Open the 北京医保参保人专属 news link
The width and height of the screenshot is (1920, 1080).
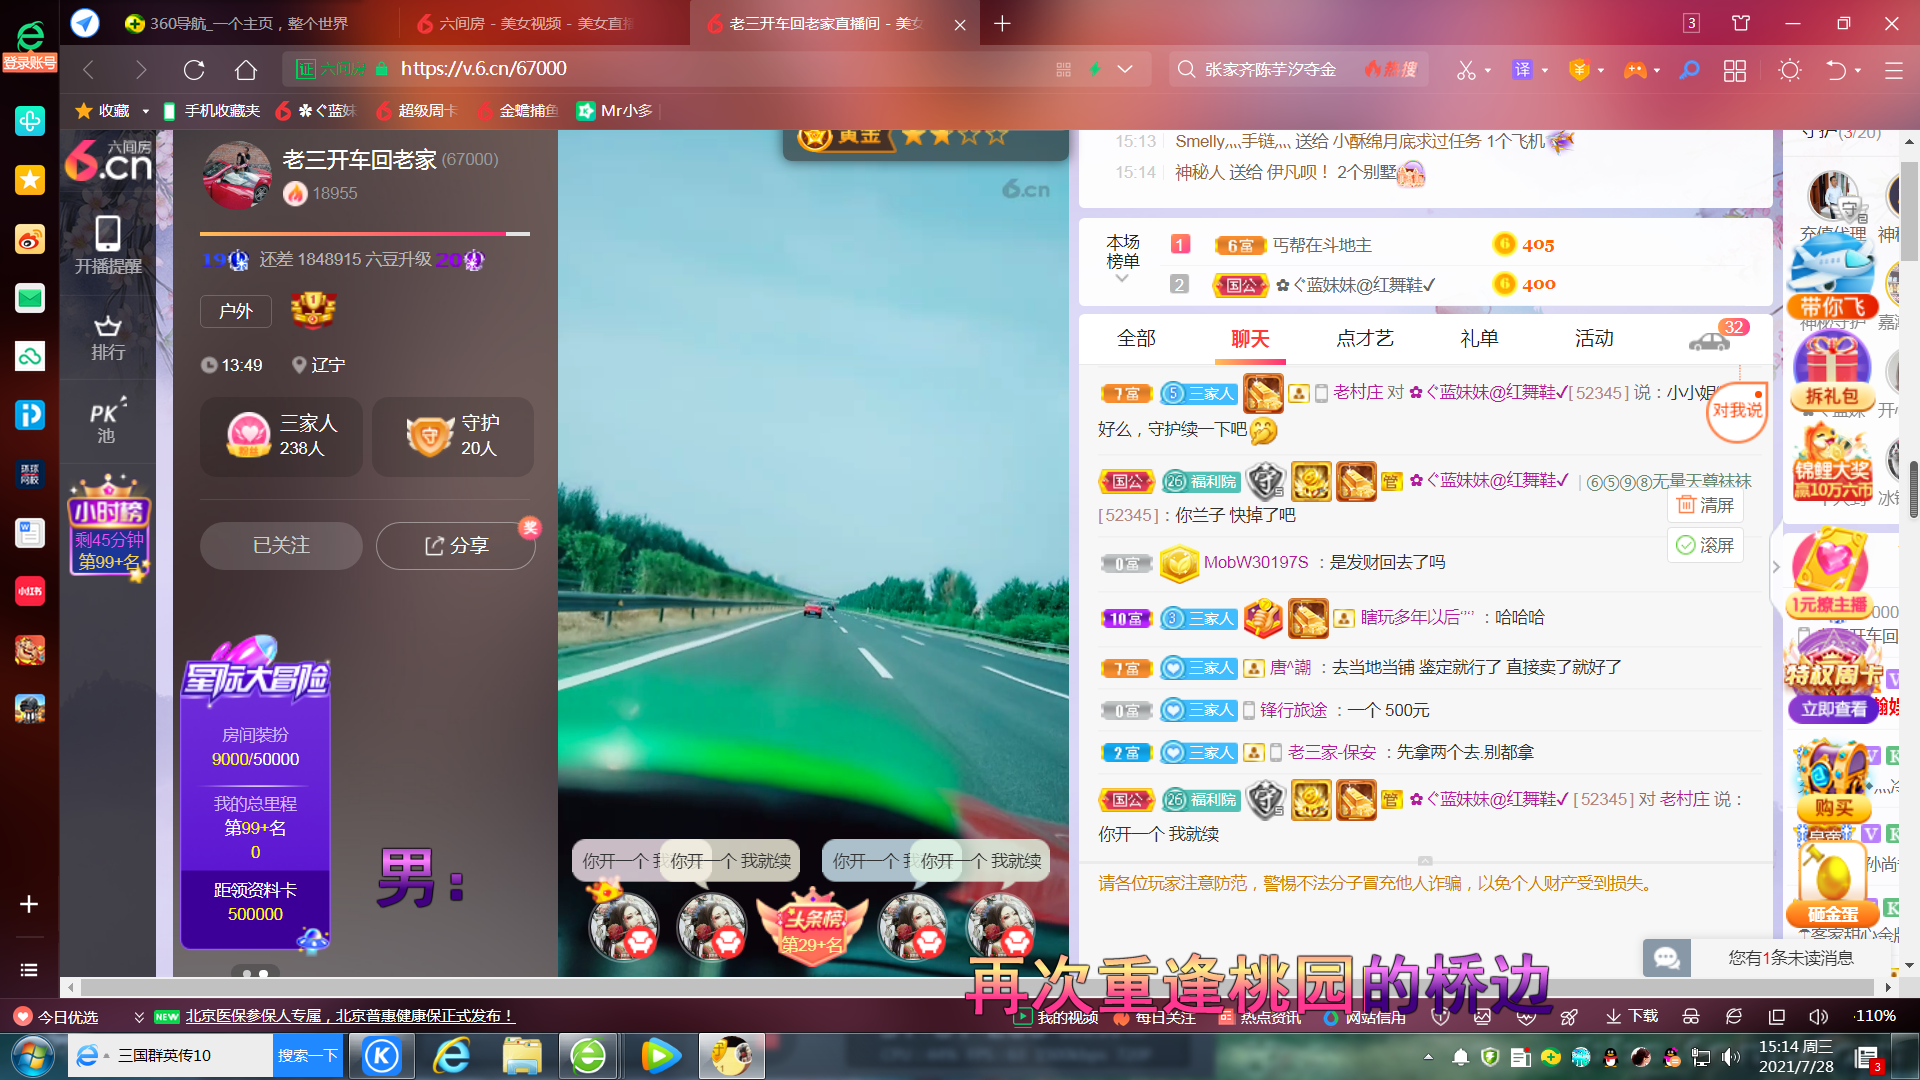click(x=349, y=1016)
